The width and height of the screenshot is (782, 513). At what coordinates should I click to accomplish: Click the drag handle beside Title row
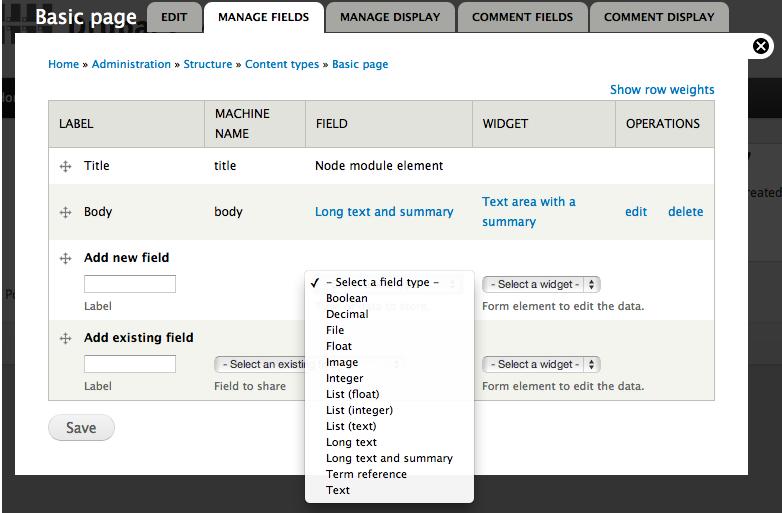point(65,166)
